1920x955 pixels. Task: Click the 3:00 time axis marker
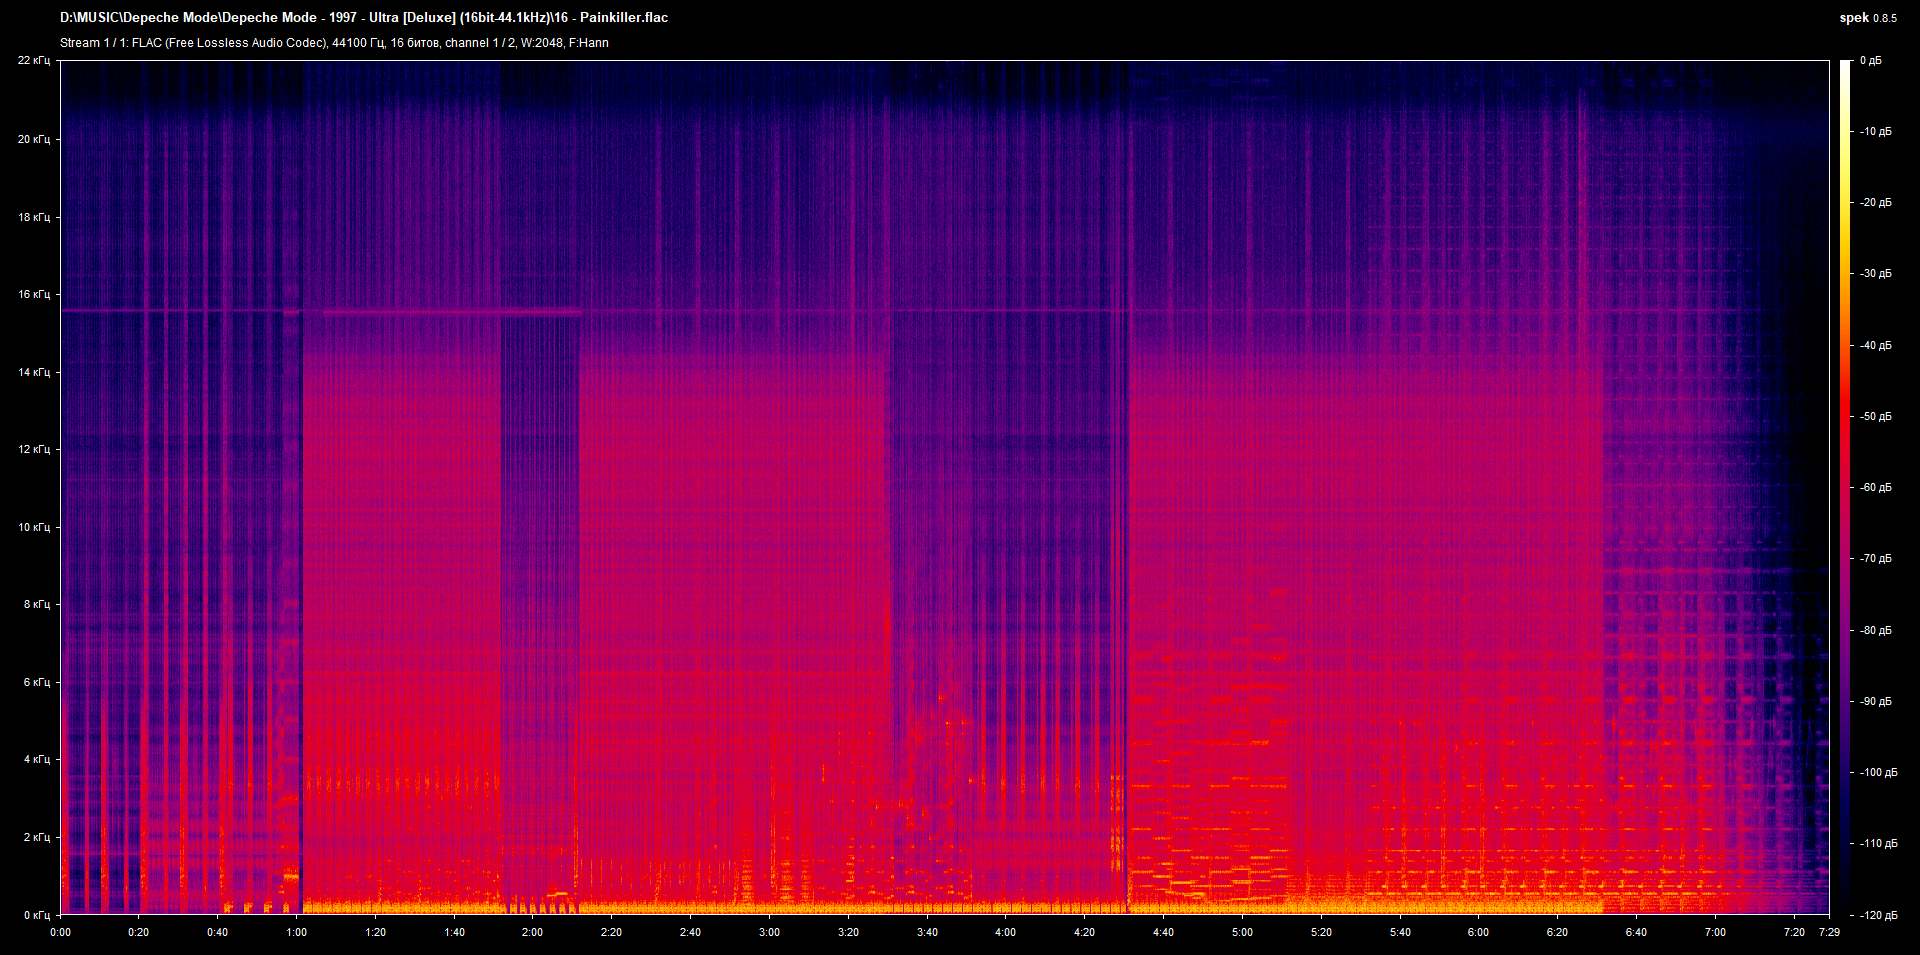[x=769, y=932]
